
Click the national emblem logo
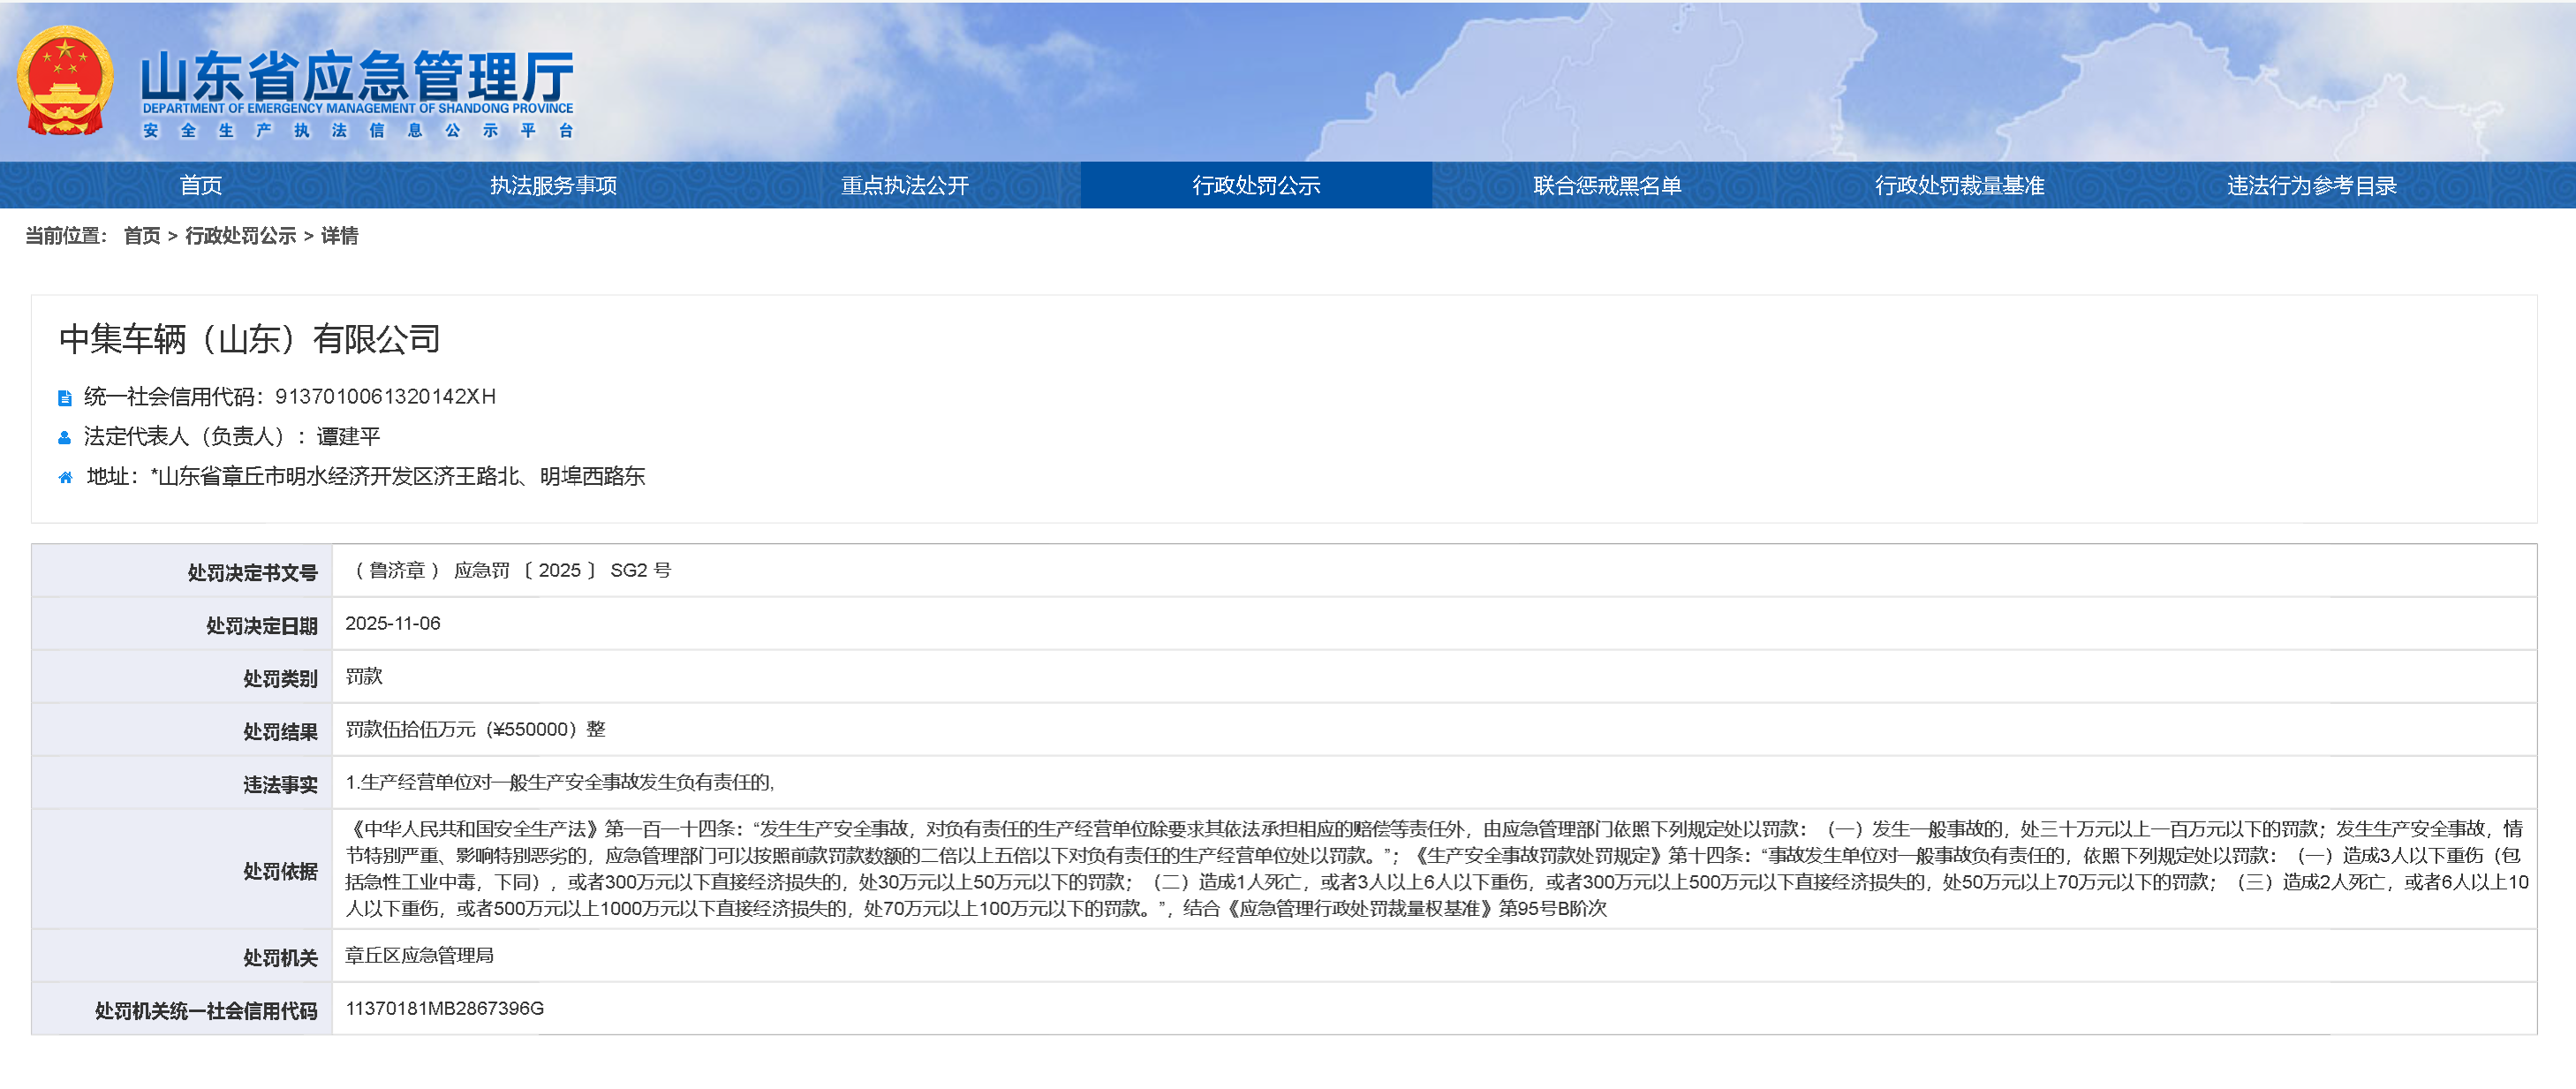65,82
